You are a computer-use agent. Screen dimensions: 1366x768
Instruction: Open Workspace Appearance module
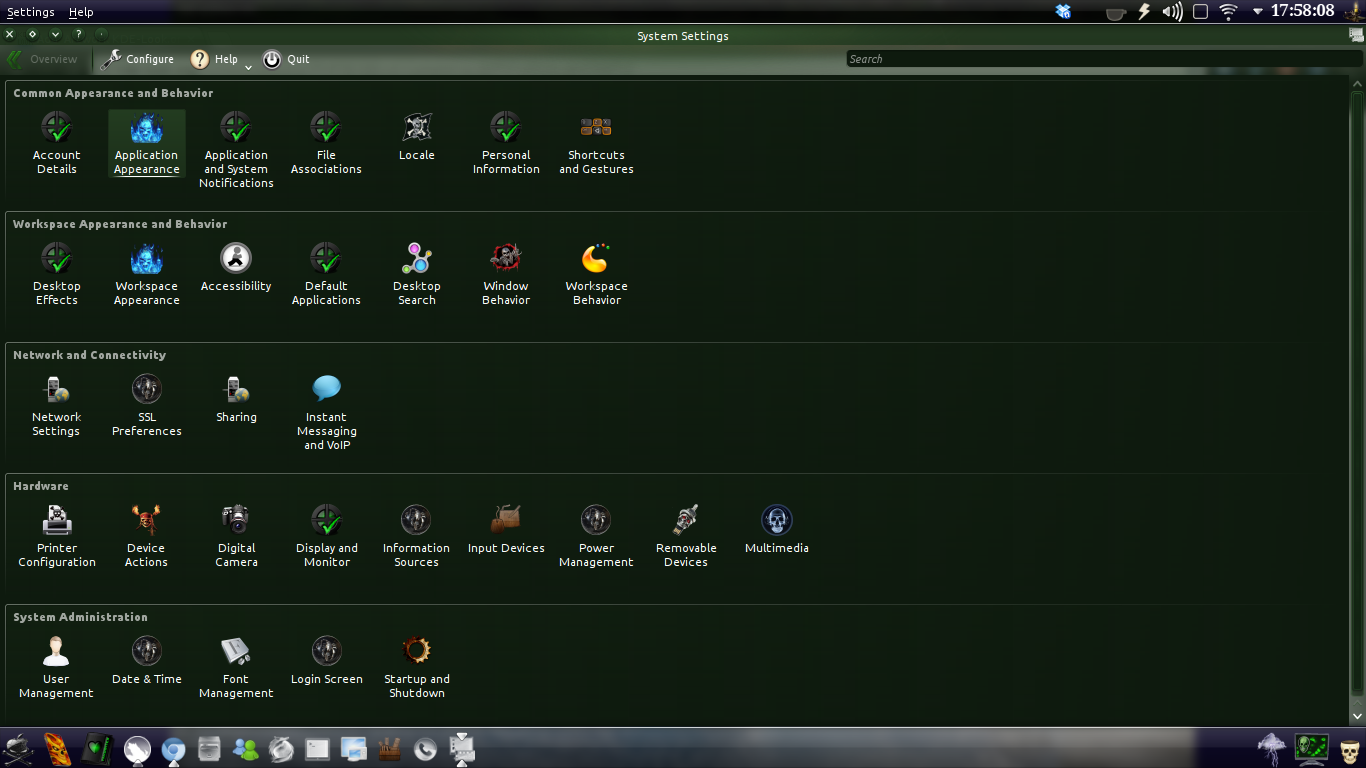(146, 275)
